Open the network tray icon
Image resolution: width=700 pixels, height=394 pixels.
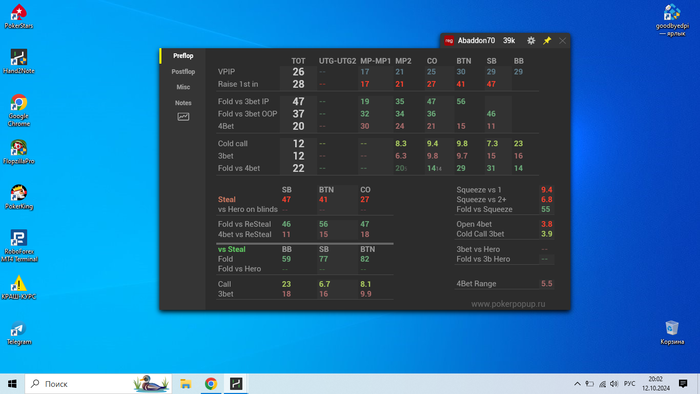(602, 384)
